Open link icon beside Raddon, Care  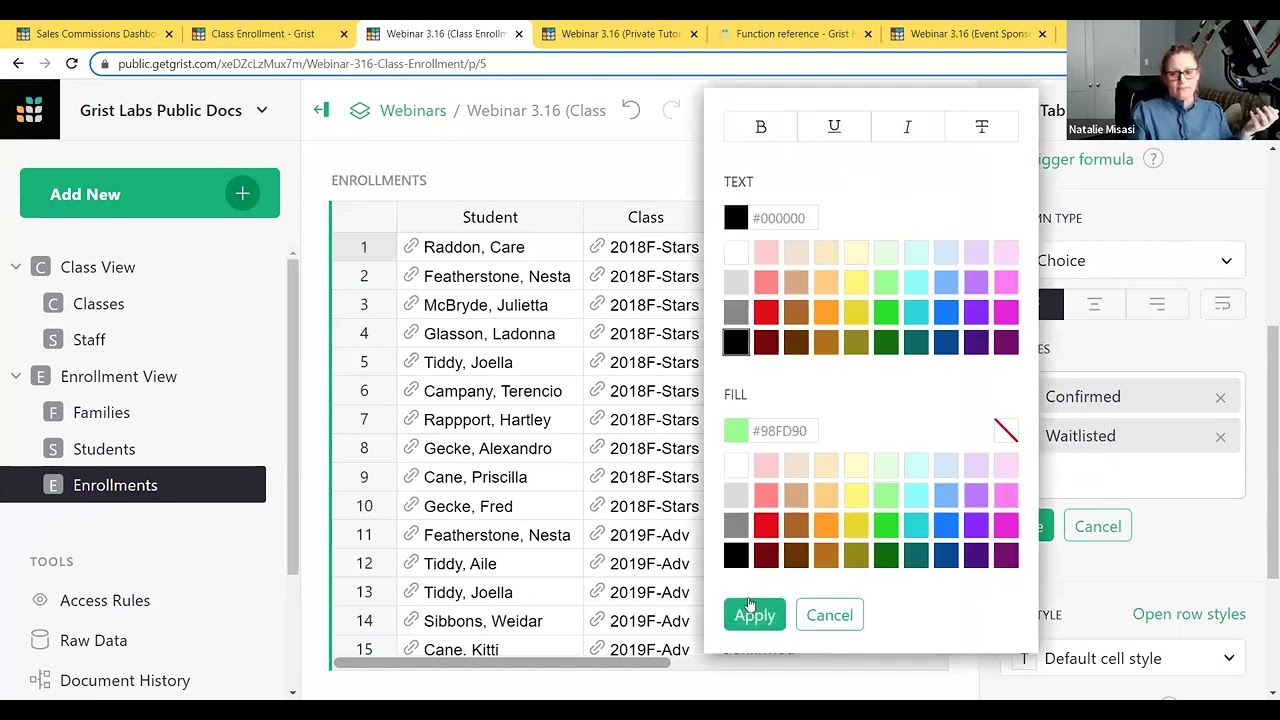[410, 247]
